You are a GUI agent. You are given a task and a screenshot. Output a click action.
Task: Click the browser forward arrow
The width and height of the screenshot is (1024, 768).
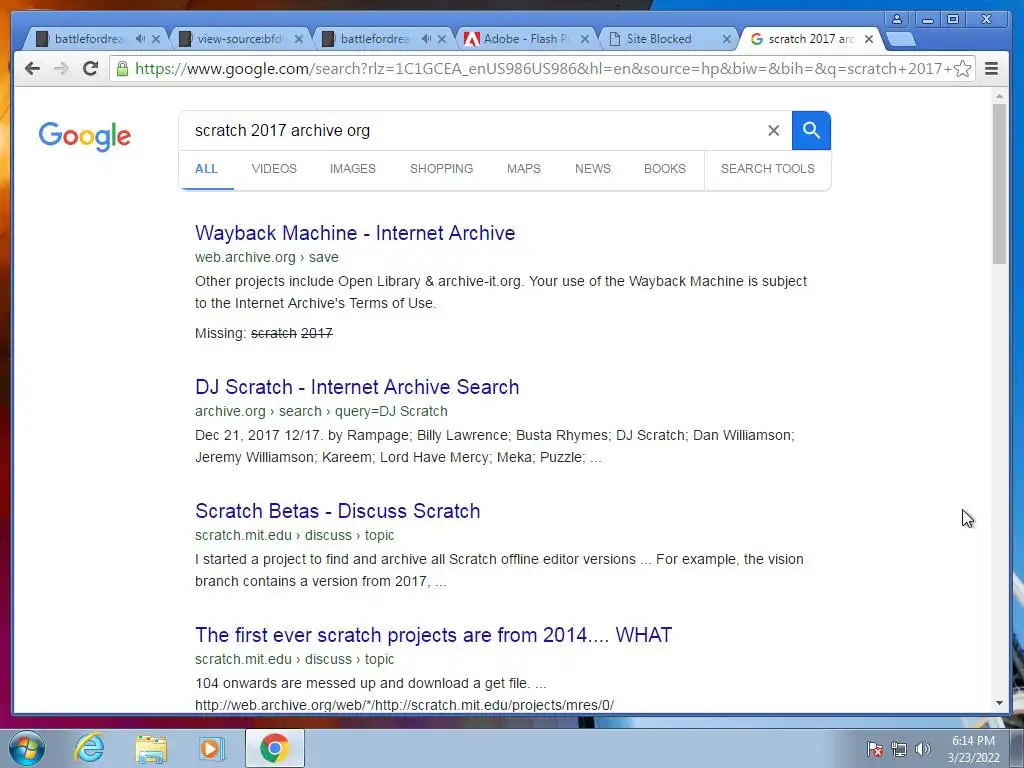pyautogui.click(x=61, y=69)
